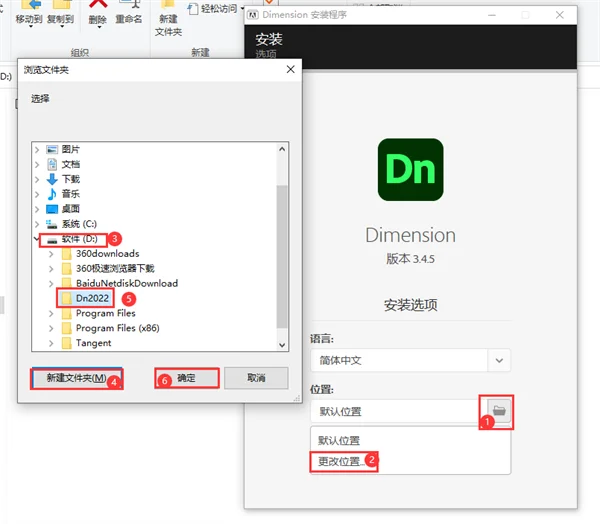600x524 pixels.
Task: Expand the 360极速浏览器下载 folder node
Action: tap(51, 269)
